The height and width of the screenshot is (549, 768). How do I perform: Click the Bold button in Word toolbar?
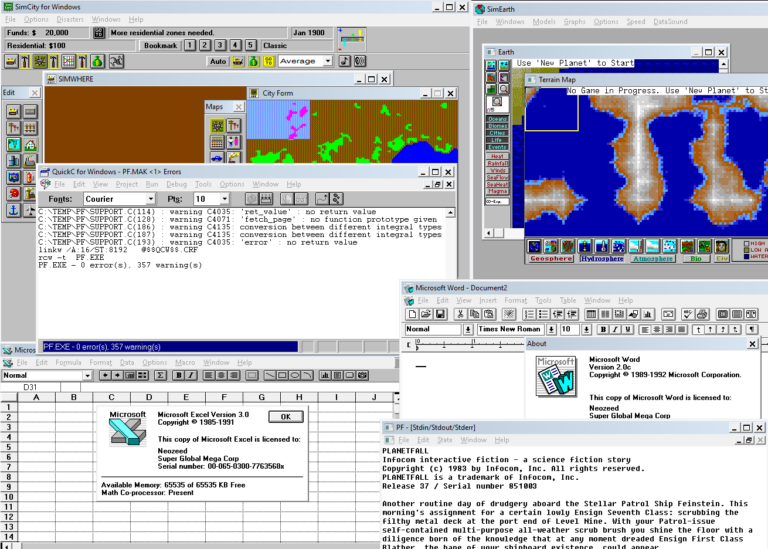coord(603,329)
